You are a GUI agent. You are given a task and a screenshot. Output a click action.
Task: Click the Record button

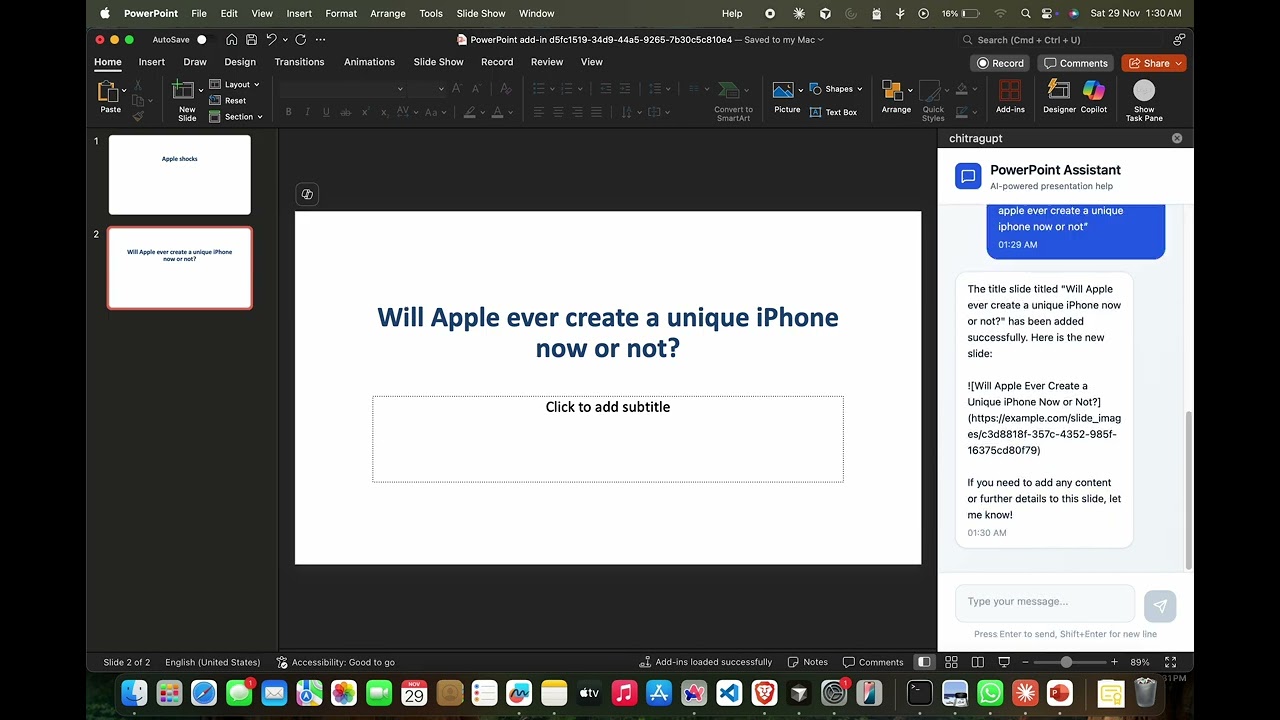click(999, 63)
